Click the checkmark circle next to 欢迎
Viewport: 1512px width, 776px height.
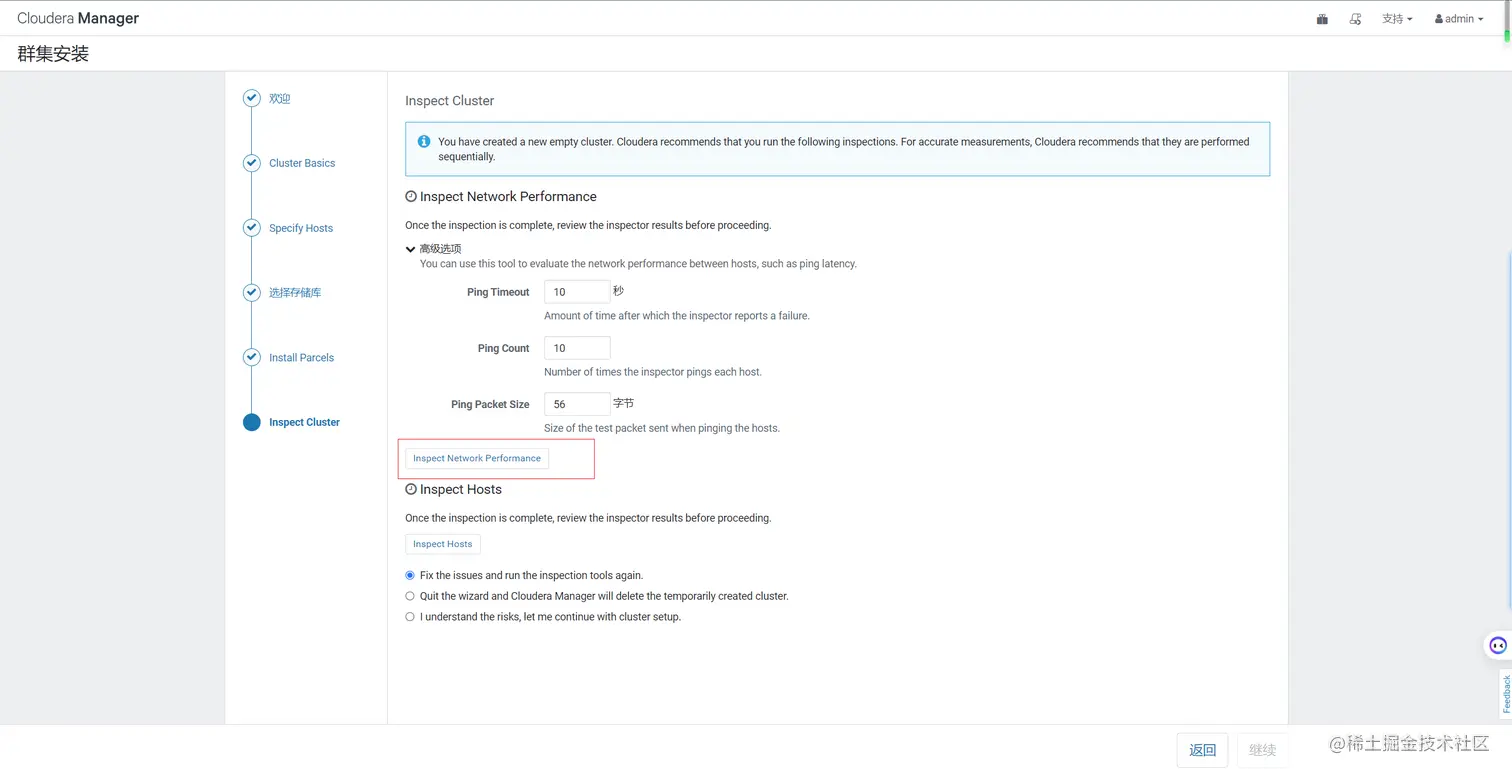[252, 99]
